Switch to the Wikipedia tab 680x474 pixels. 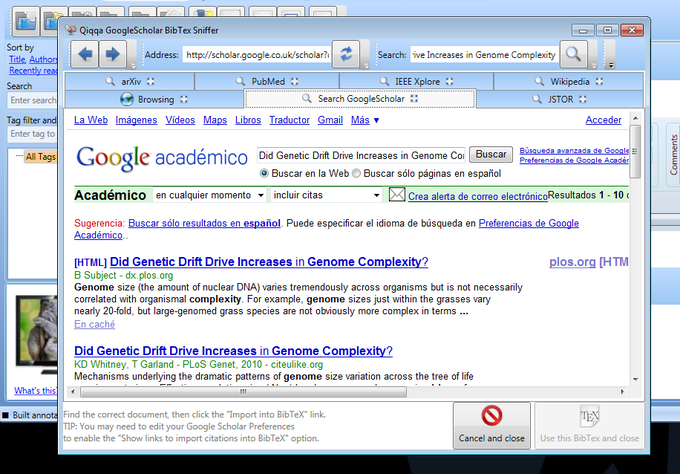point(569,81)
